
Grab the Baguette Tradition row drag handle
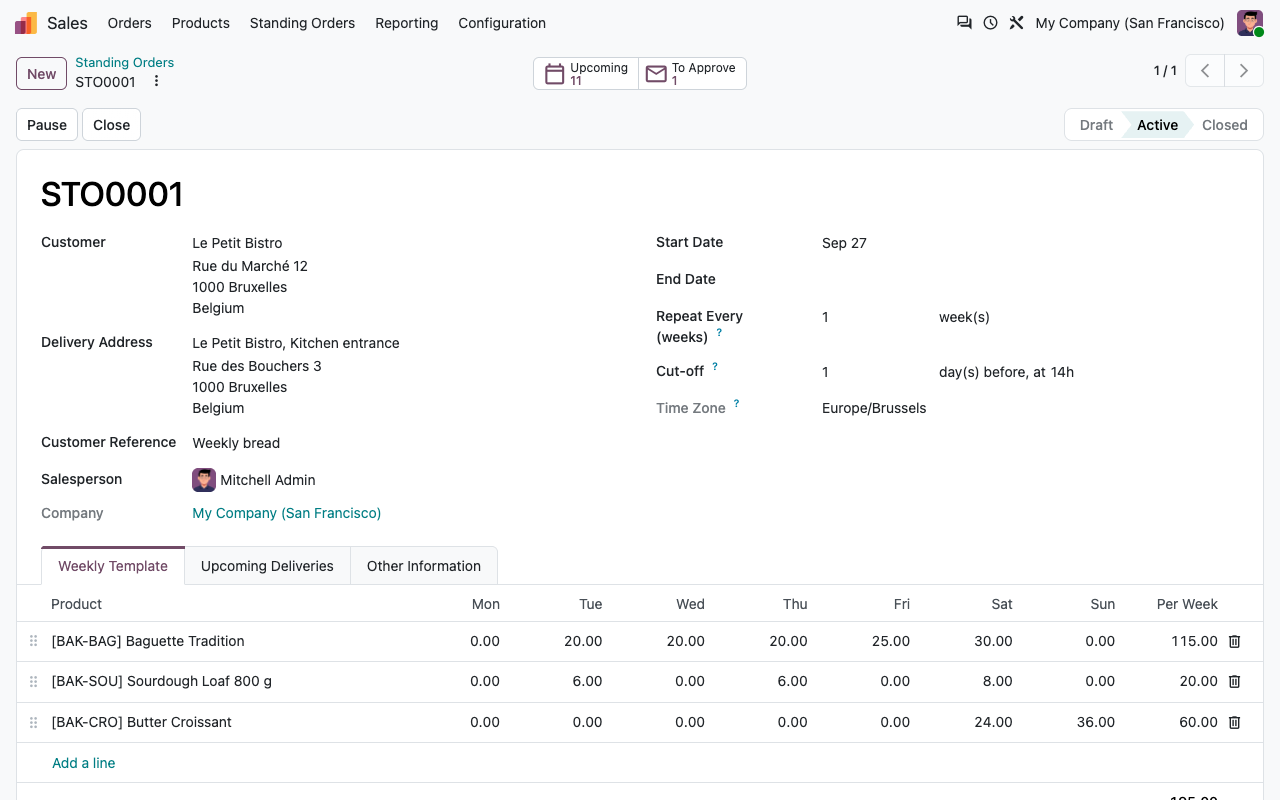33,641
